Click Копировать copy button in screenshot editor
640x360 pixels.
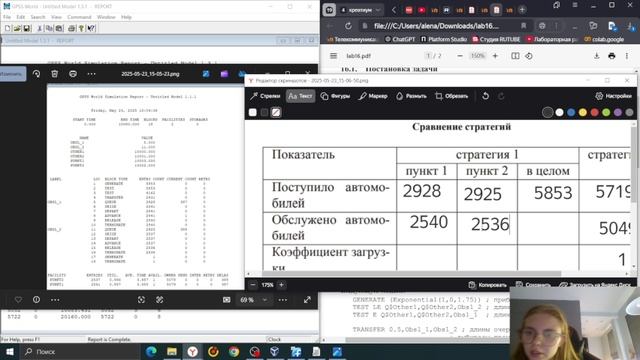[x=487, y=285]
